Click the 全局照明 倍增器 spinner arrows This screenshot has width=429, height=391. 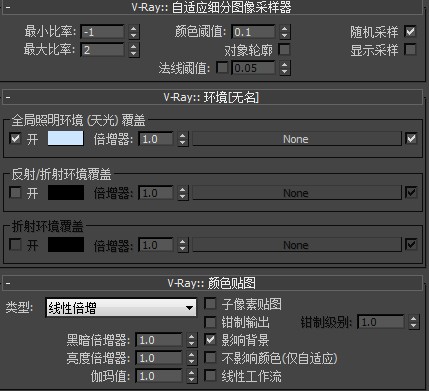183,139
